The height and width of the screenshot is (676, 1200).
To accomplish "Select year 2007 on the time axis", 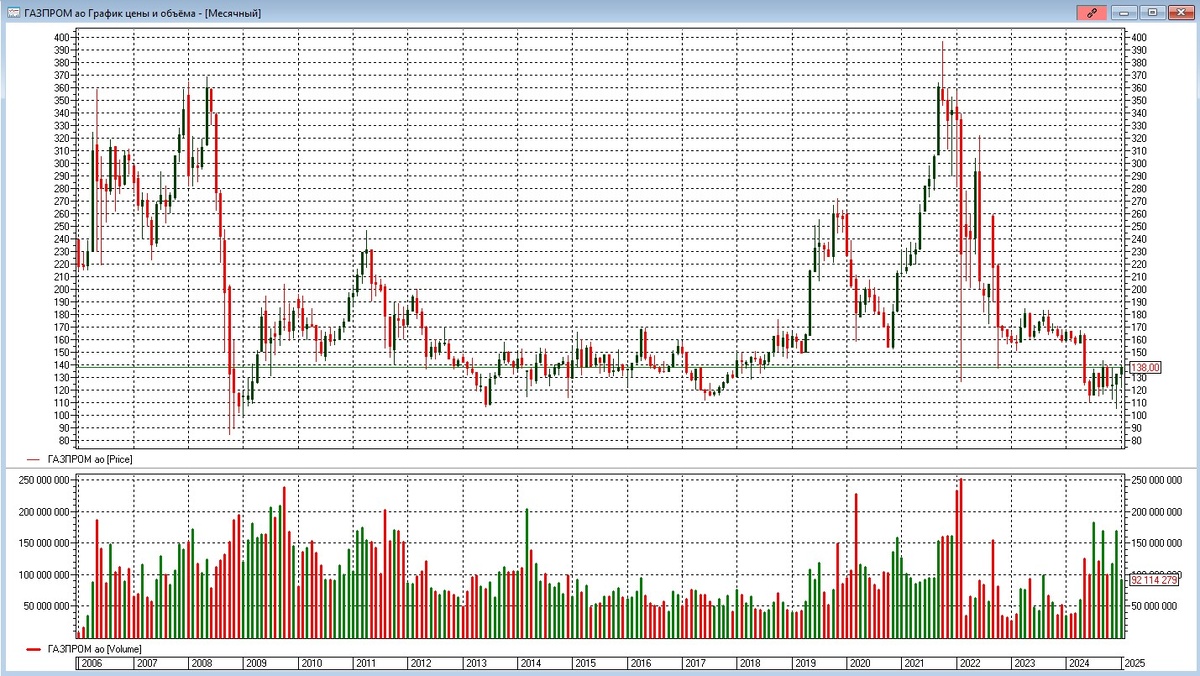I will click(146, 663).
